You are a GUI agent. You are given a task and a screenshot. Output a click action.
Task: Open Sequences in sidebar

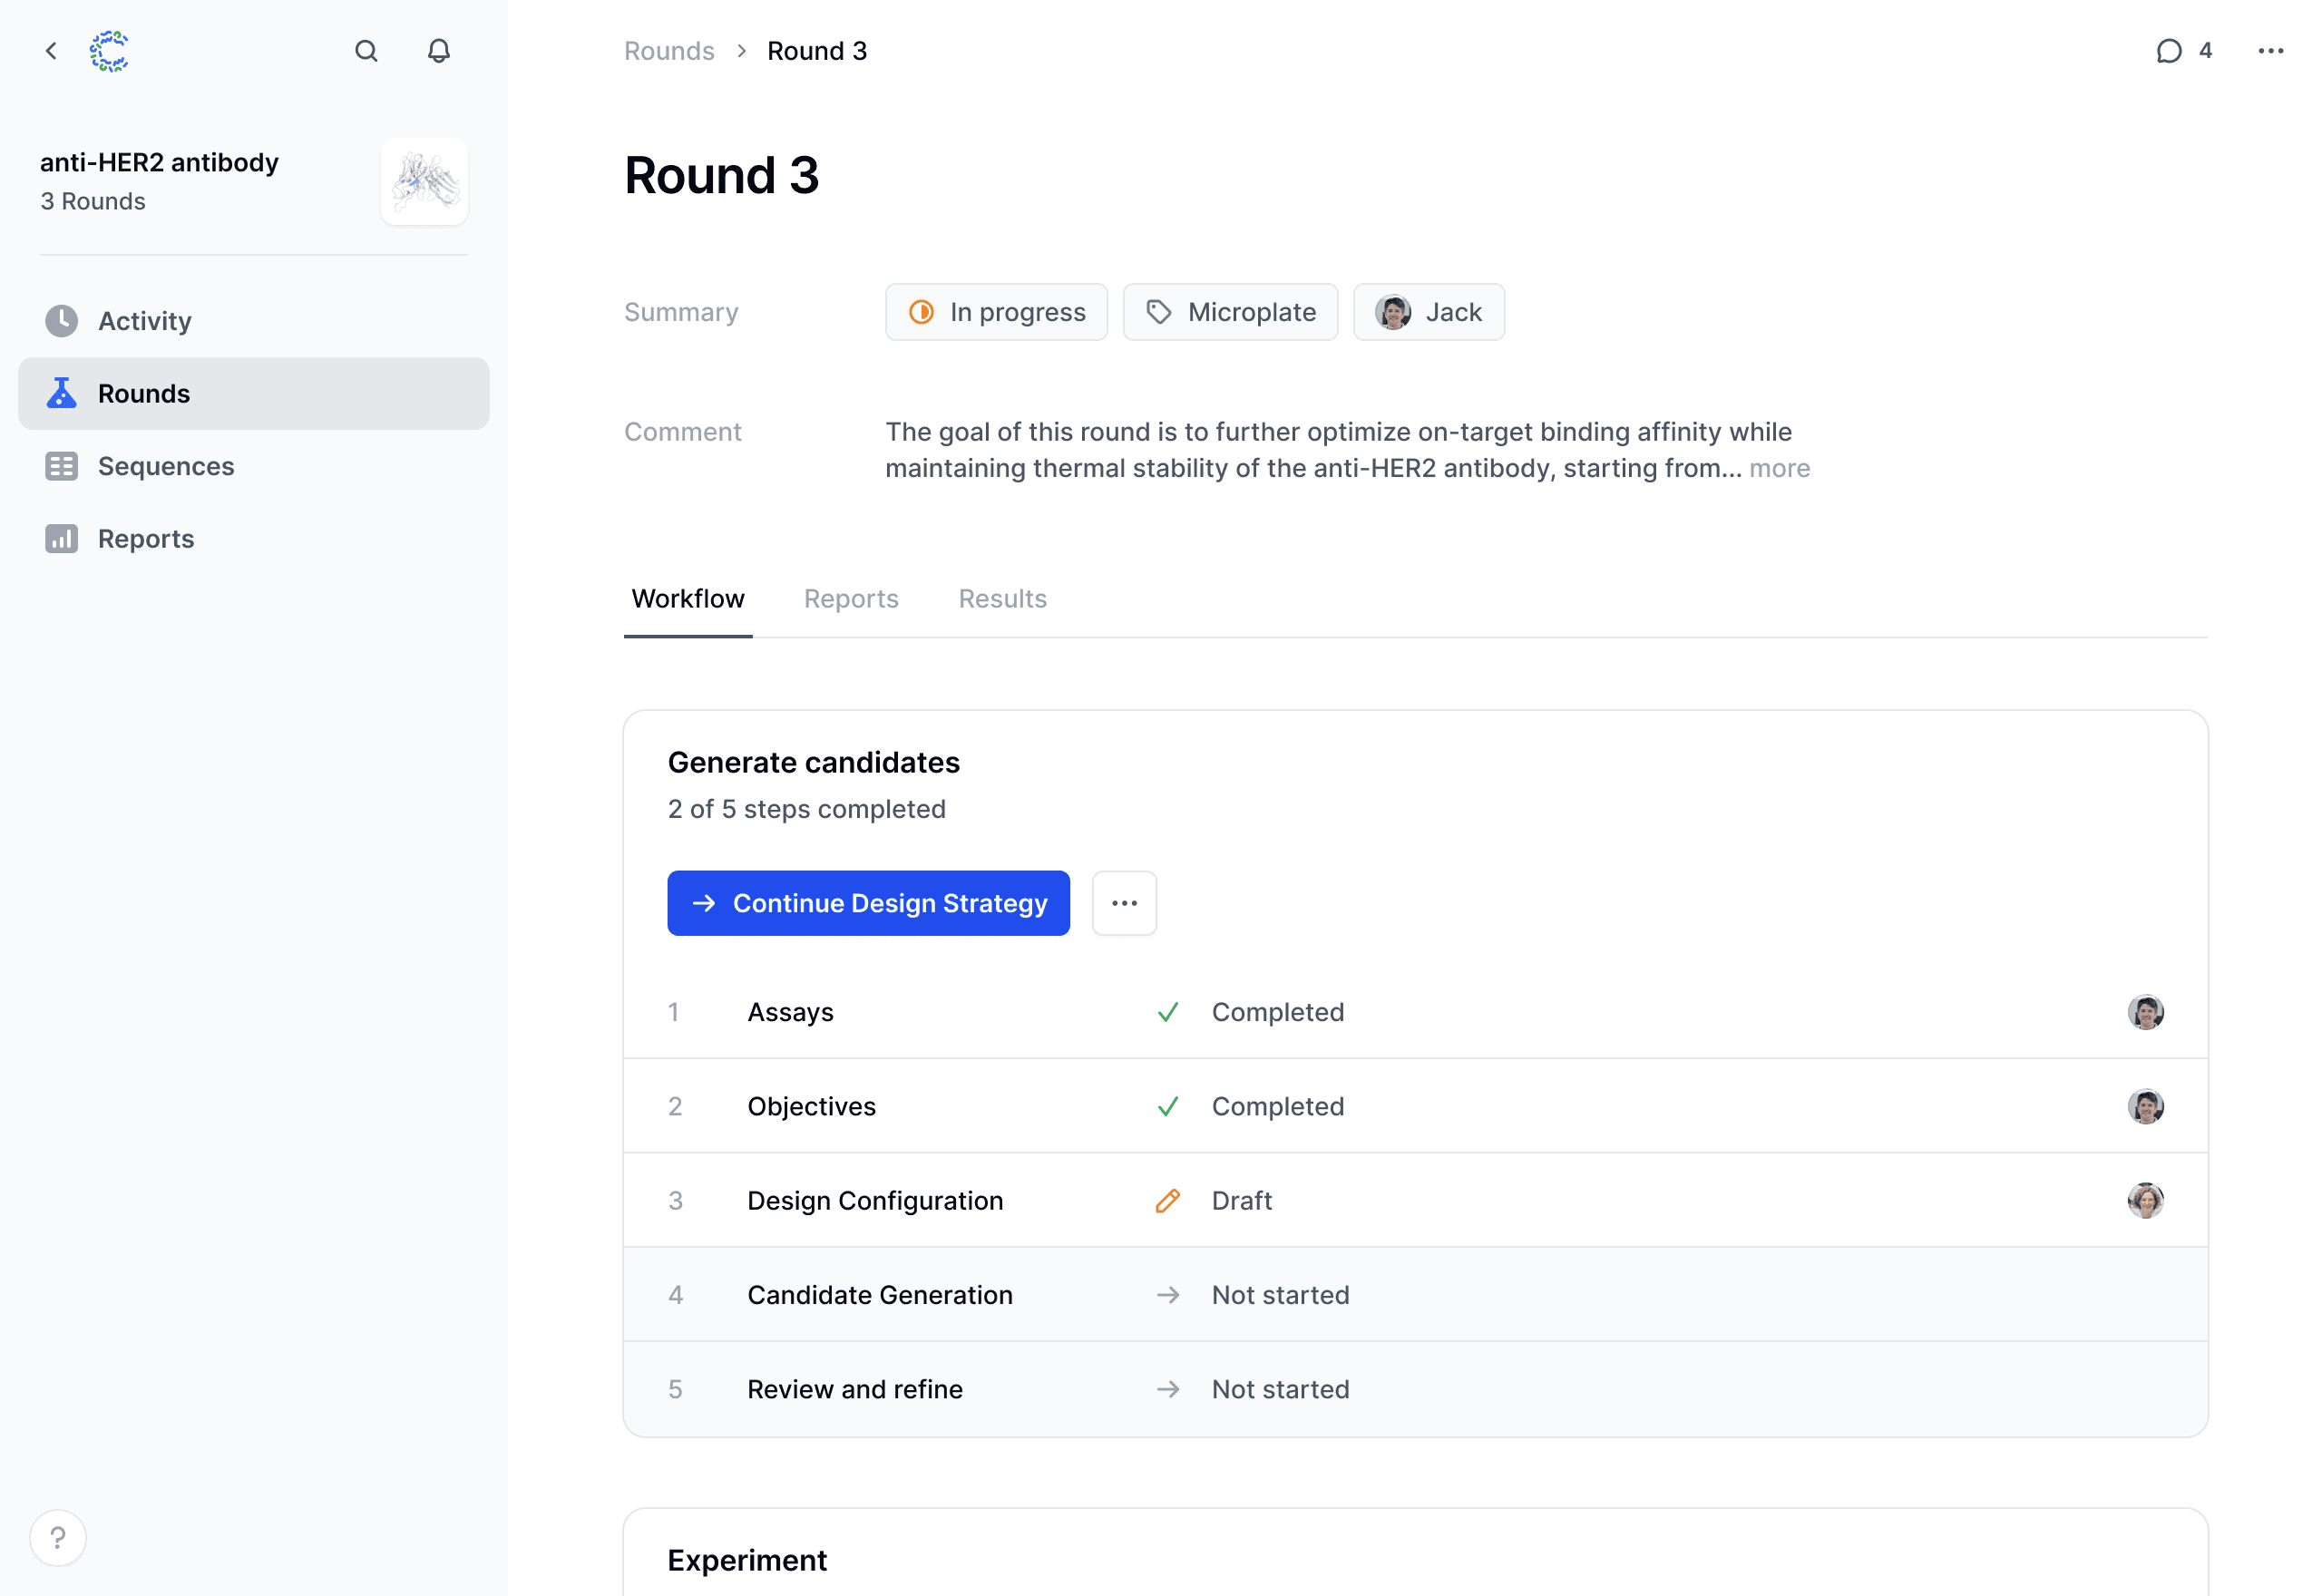coord(166,466)
